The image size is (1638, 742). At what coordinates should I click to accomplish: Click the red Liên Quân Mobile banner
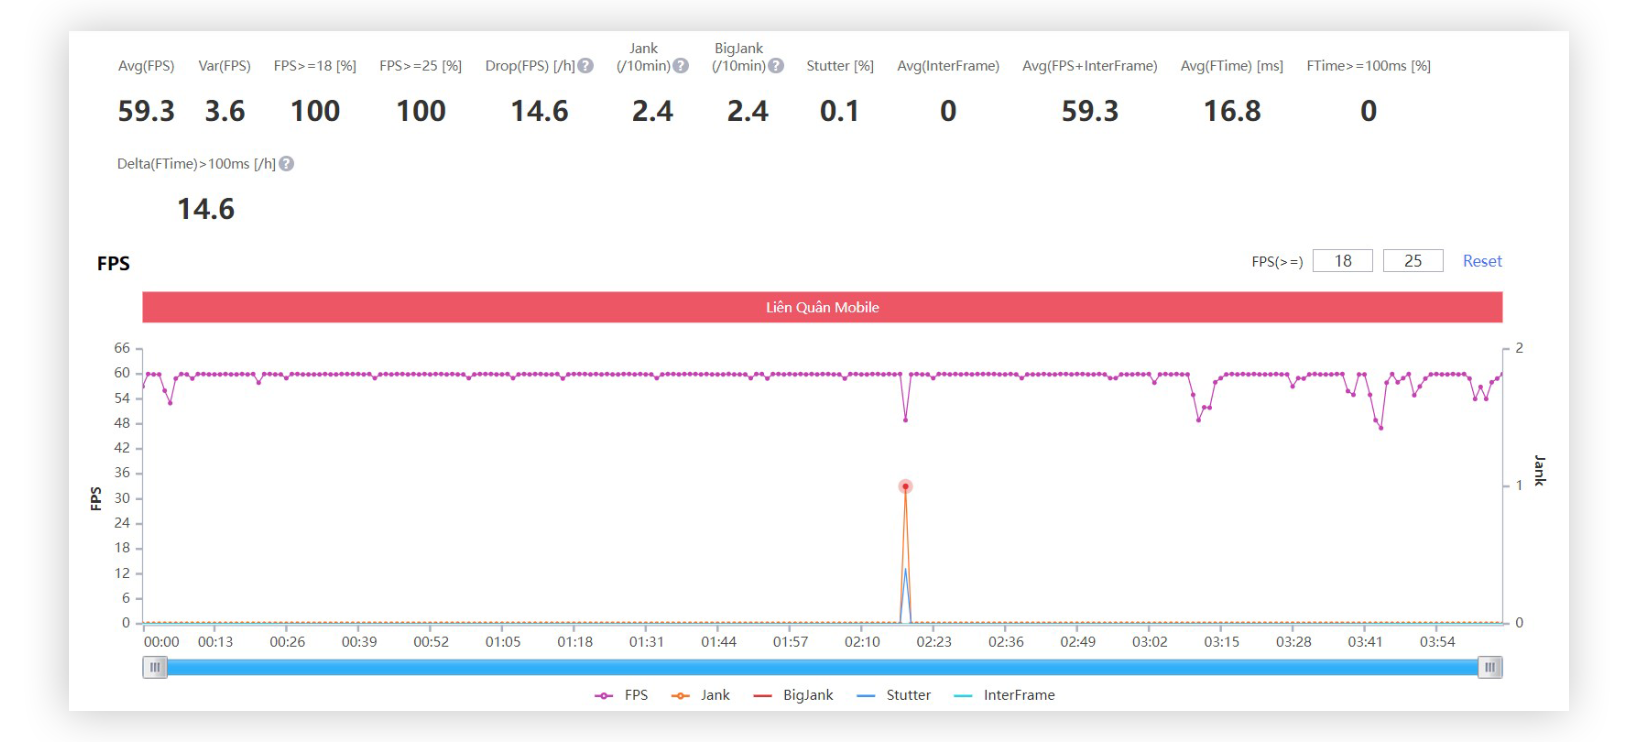(x=822, y=307)
